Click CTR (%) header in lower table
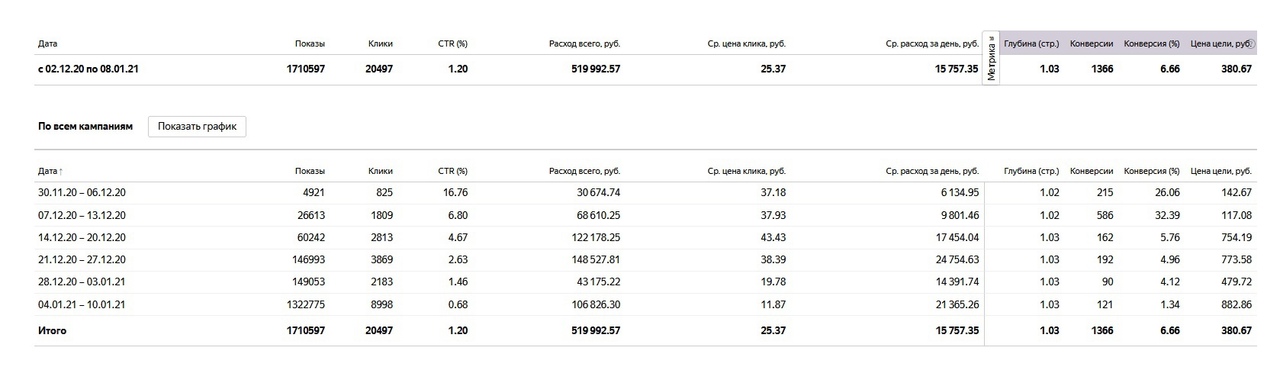 [453, 171]
